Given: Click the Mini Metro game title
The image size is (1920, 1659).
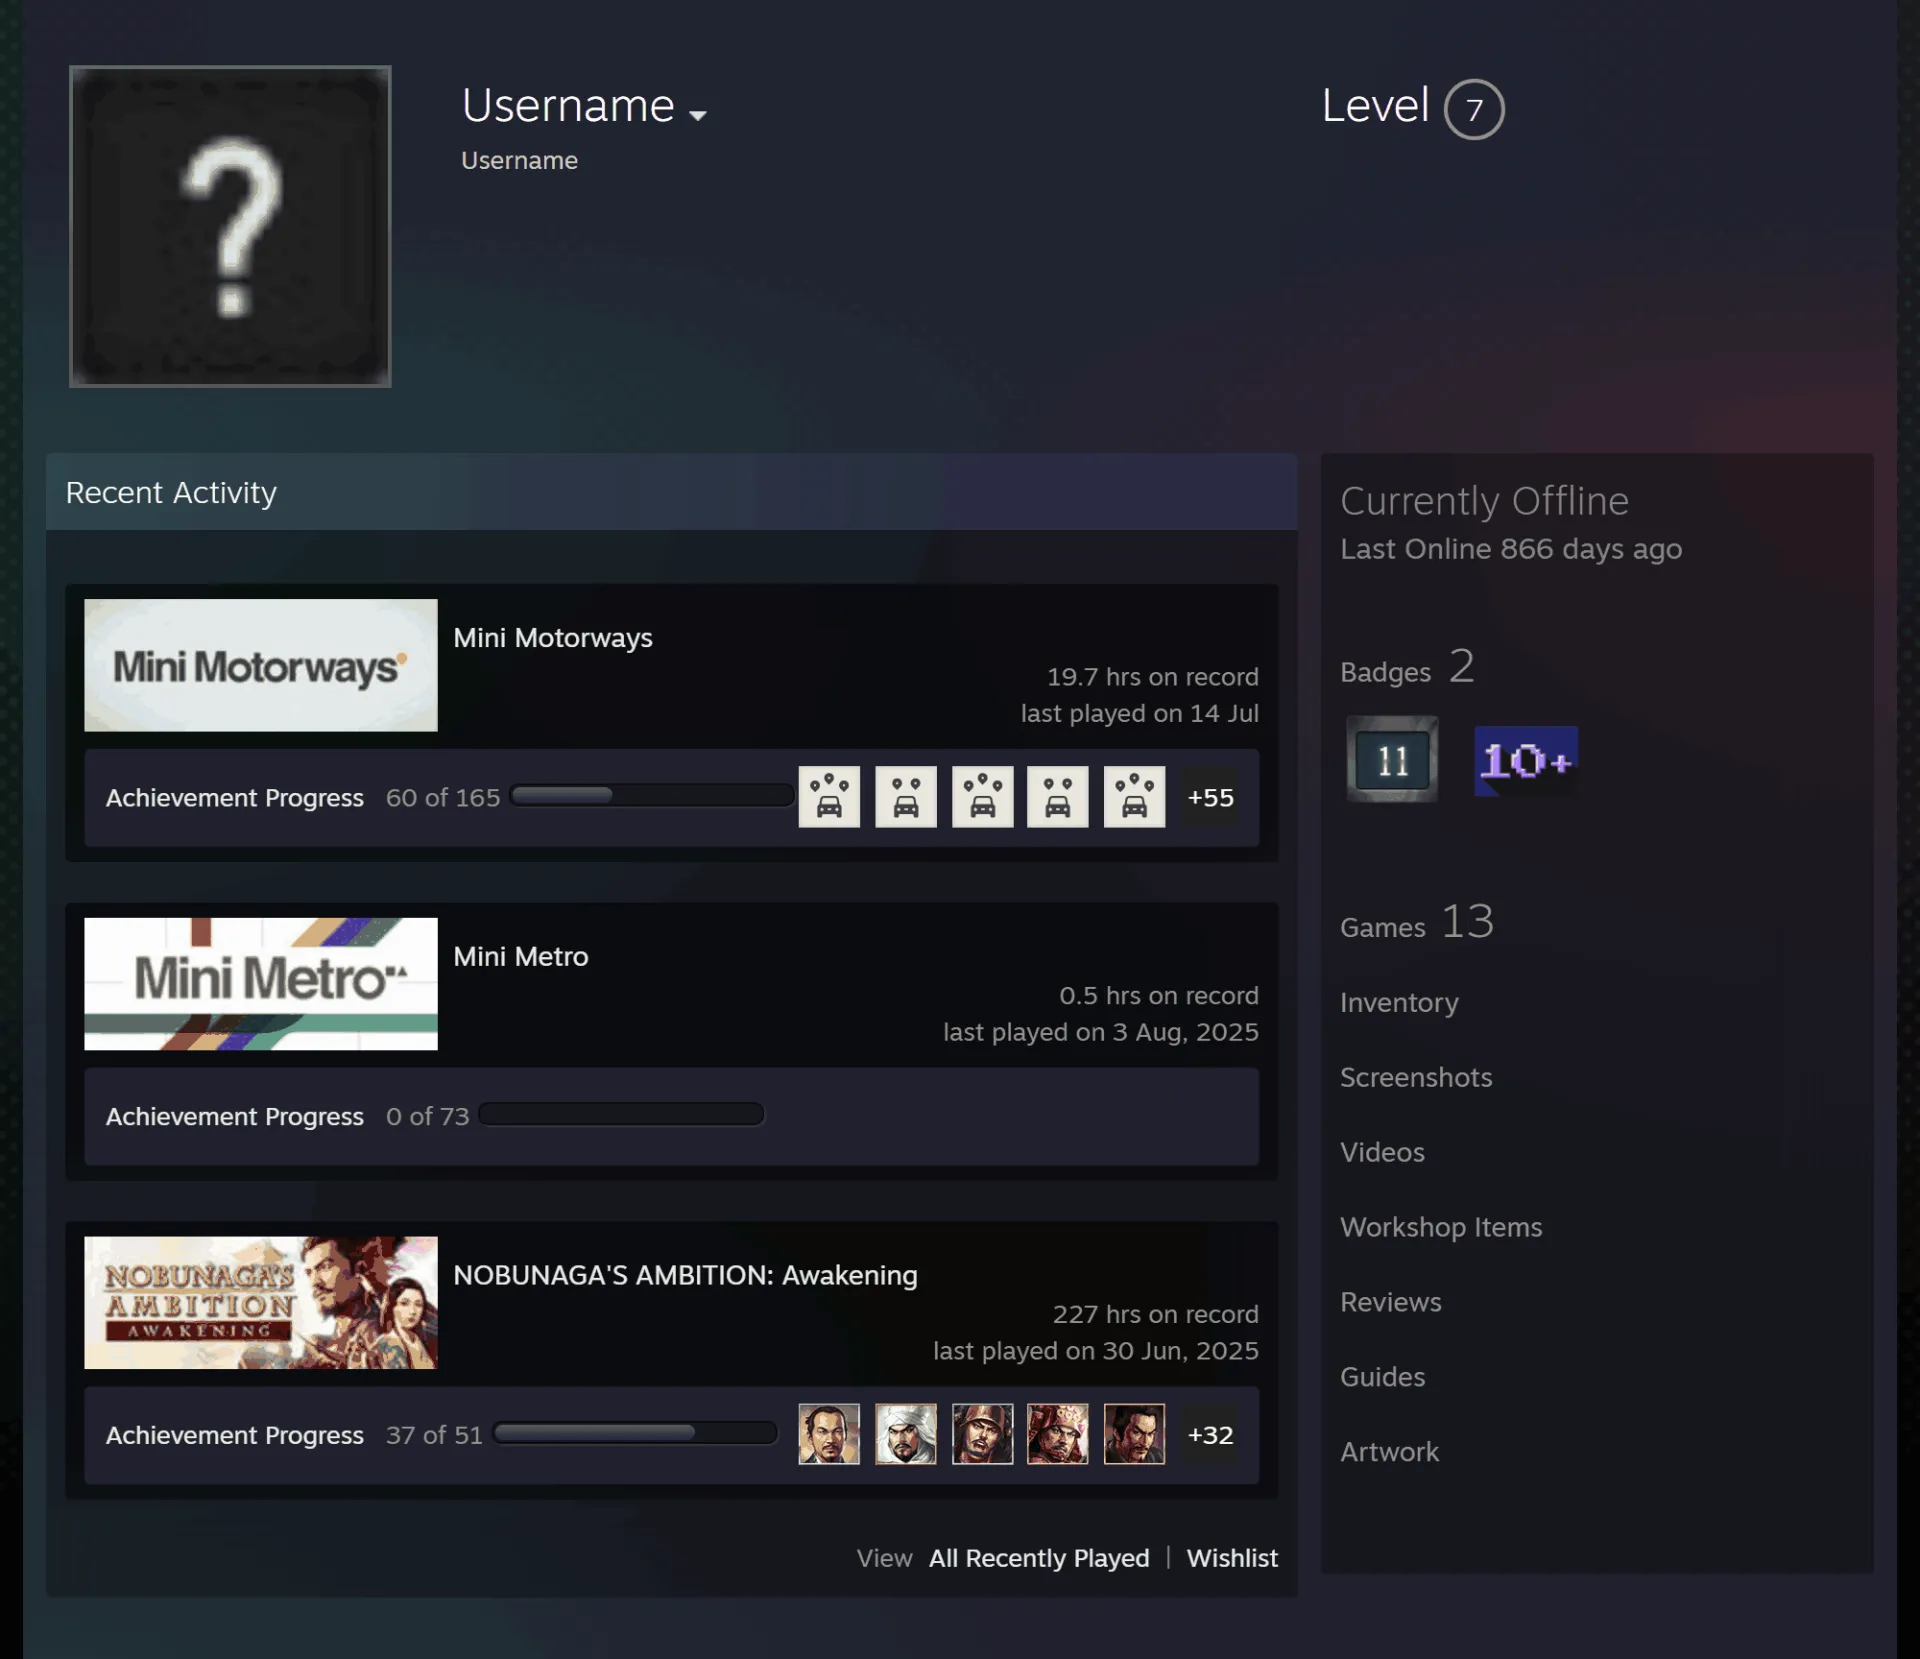Looking at the screenshot, I should pos(520,956).
